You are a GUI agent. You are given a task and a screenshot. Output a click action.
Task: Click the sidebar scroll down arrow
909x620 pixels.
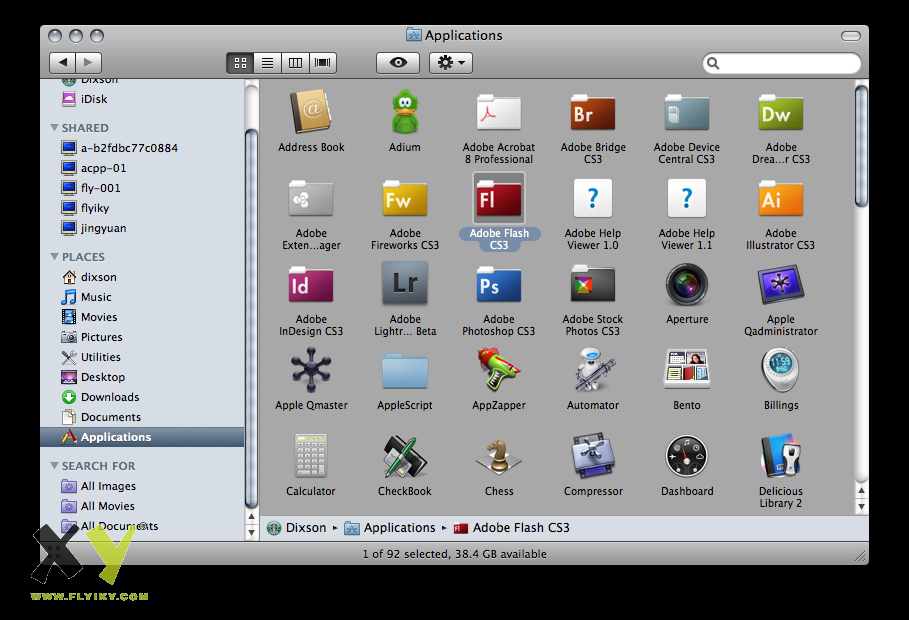click(x=252, y=532)
